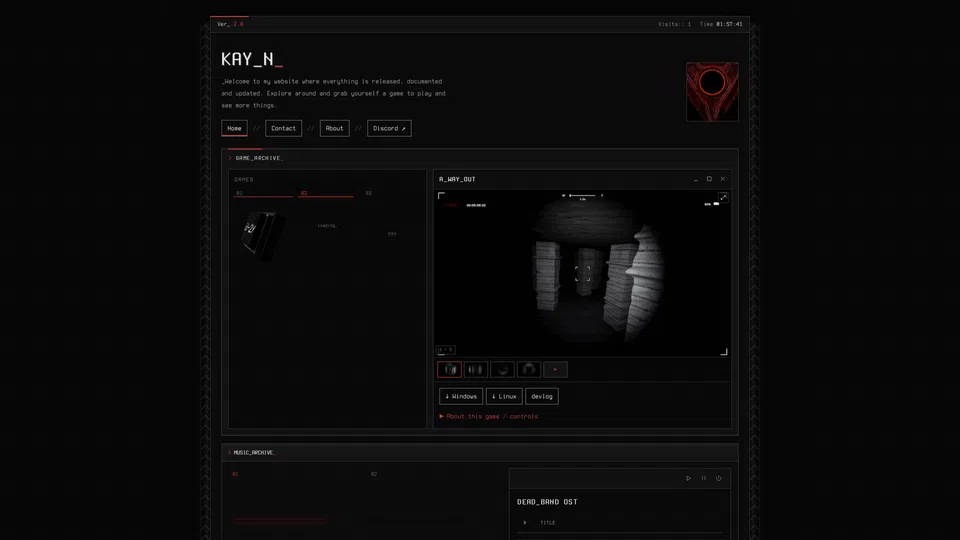Screen dimensions: 960x540
Task: Click the Visits counter text
Action: point(675,24)
